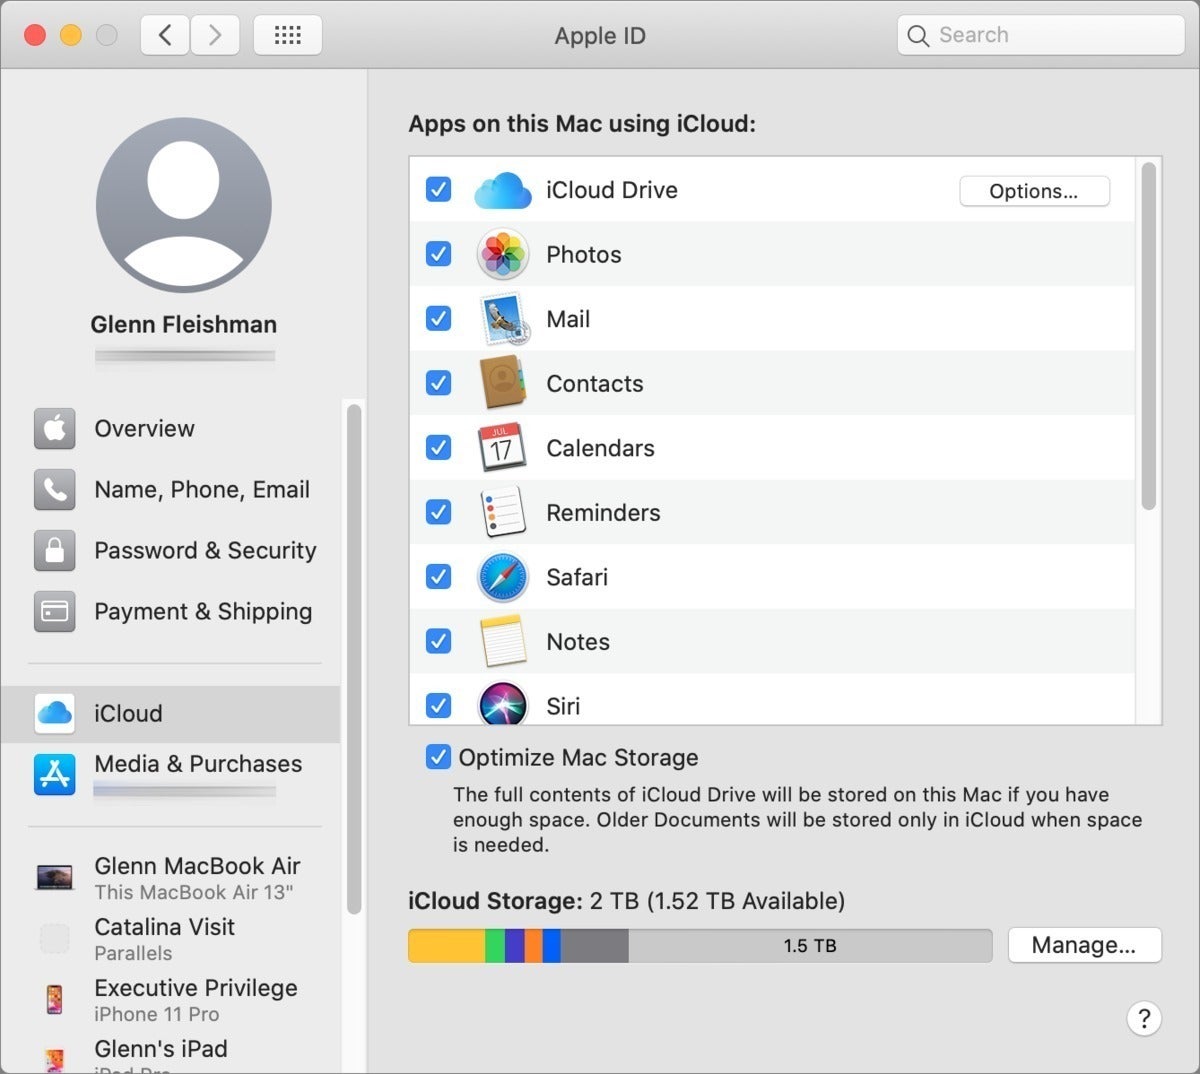
Task: Open the show-all grid icon in toolbar
Action: (x=288, y=35)
